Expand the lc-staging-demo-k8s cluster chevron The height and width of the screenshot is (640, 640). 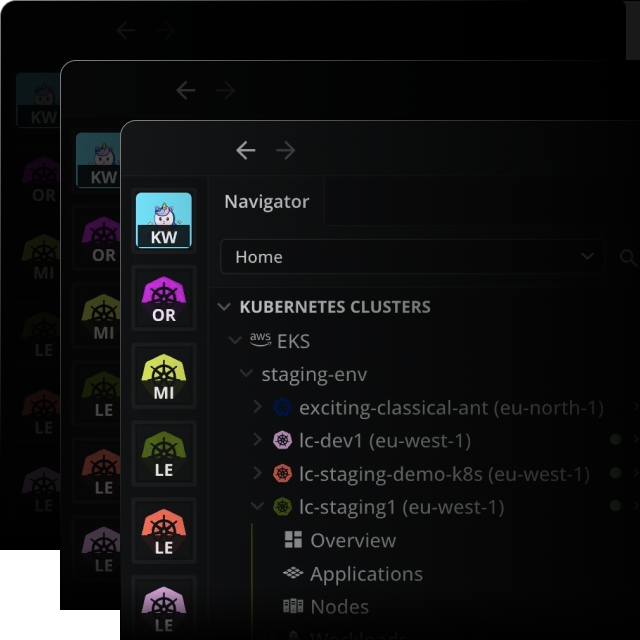coord(257,473)
